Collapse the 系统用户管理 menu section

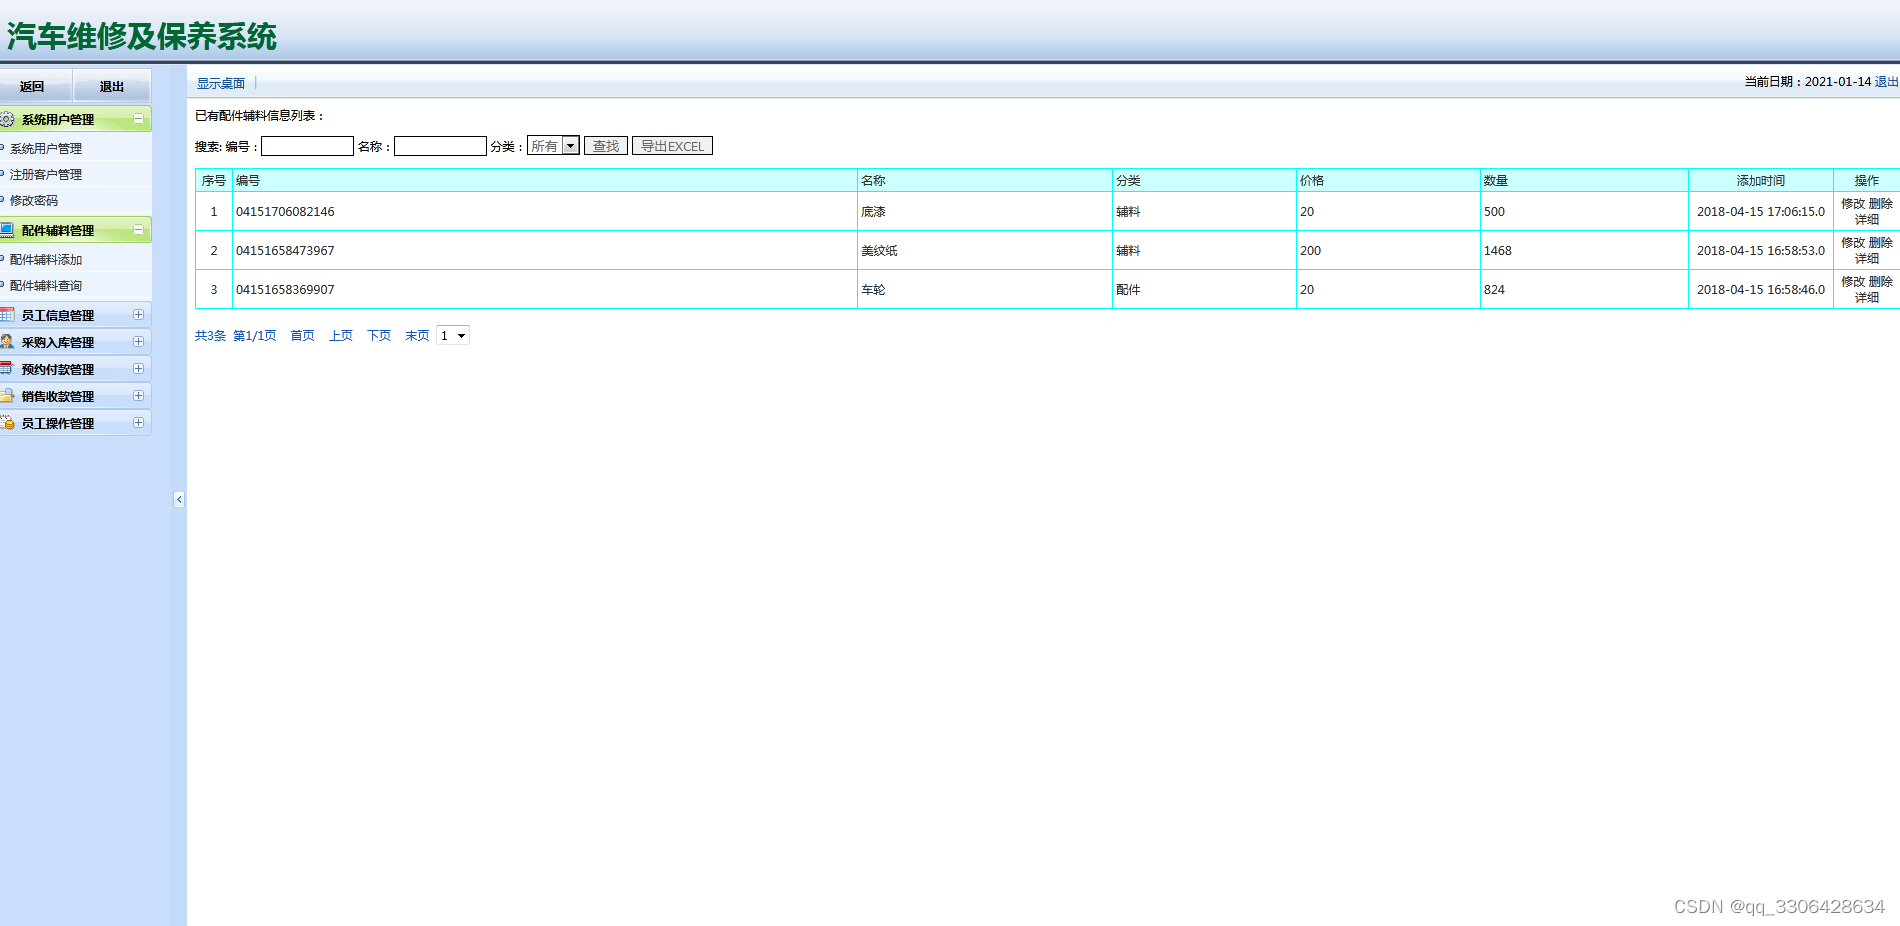139,119
